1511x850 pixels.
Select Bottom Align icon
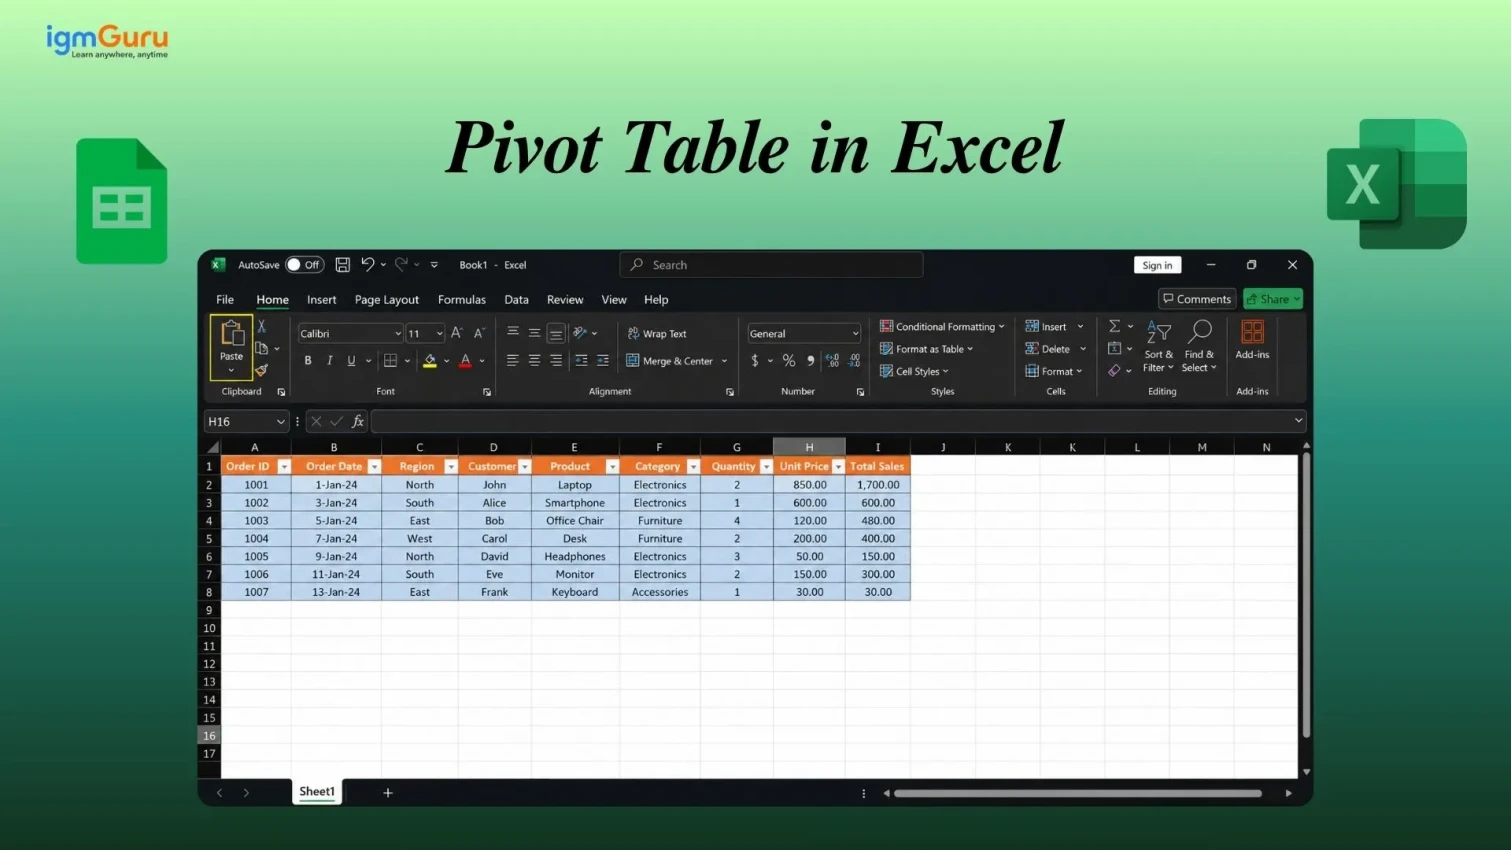point(556,333)
